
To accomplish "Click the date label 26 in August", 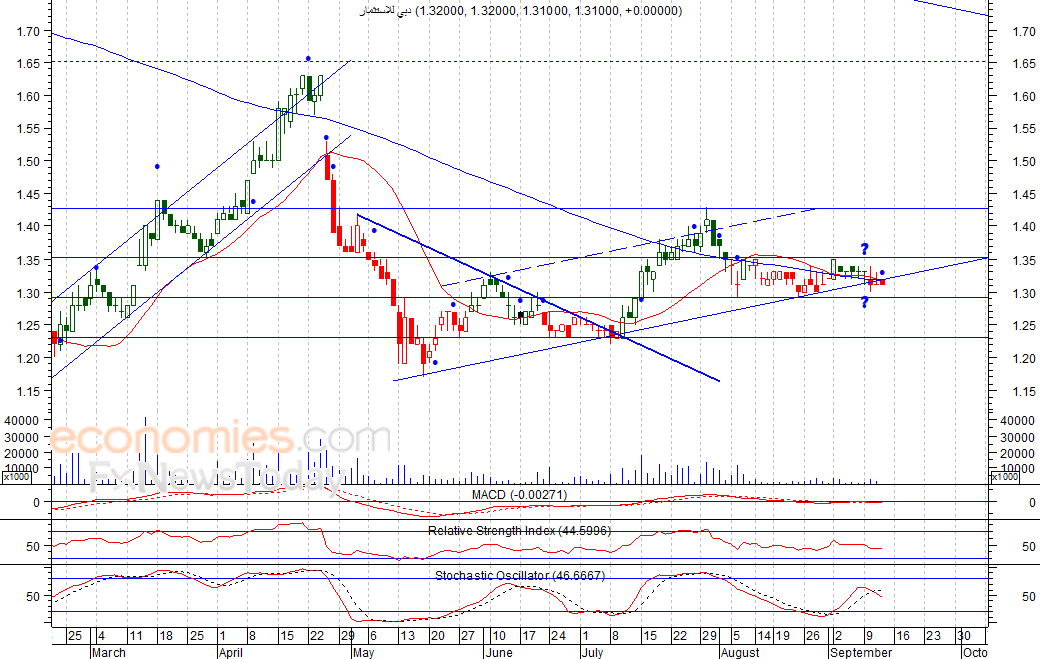I will point(812,636).
